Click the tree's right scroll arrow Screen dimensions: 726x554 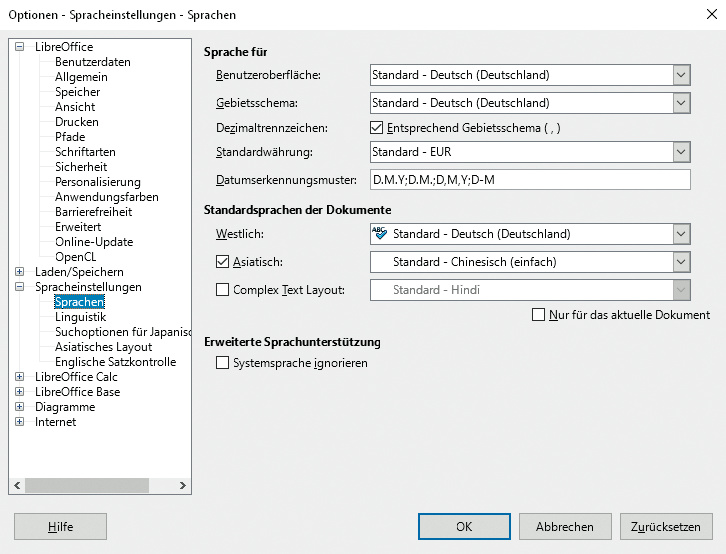[x=182, y=485]
